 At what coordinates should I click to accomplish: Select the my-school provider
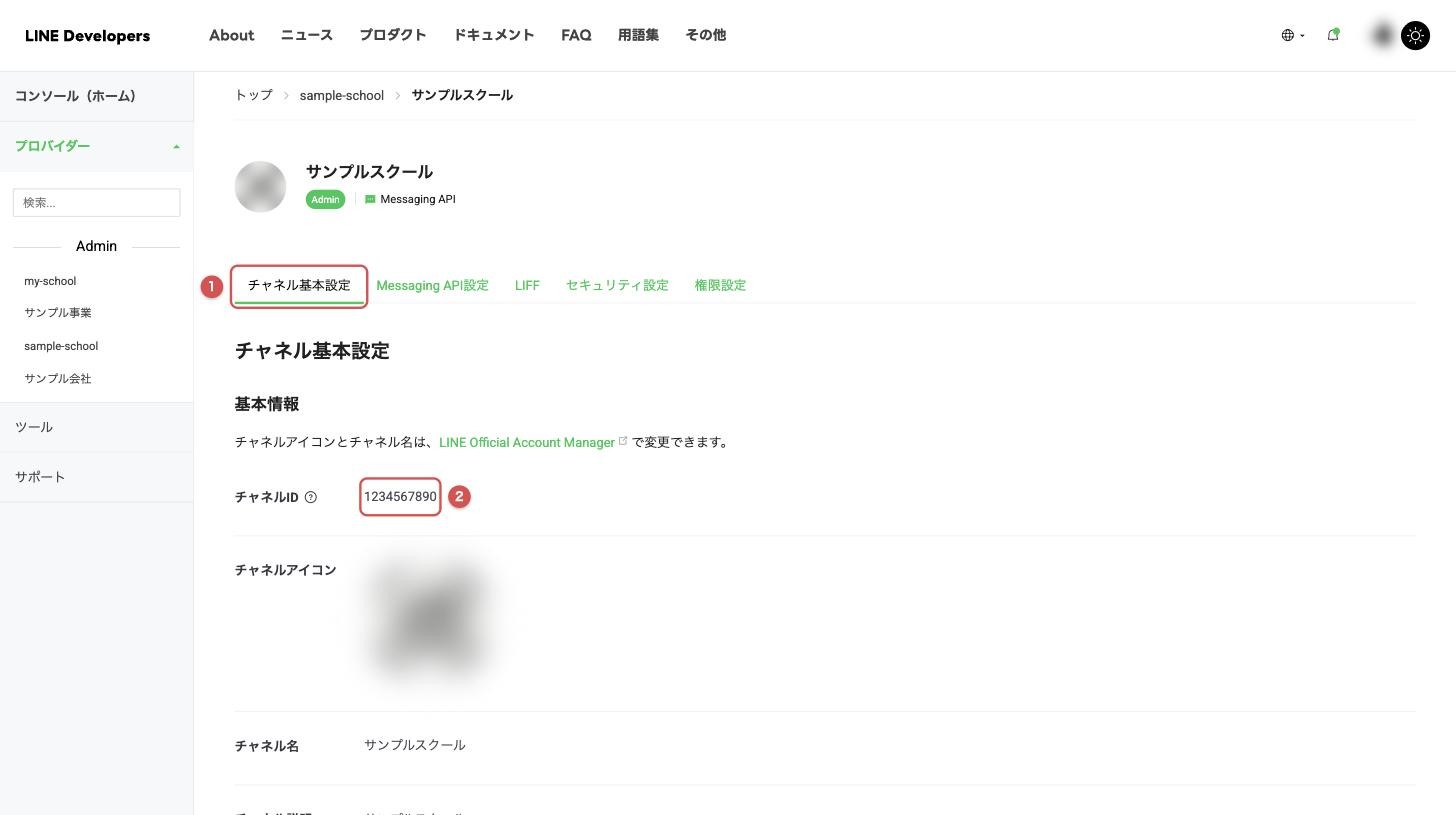(x=50, y=281)
